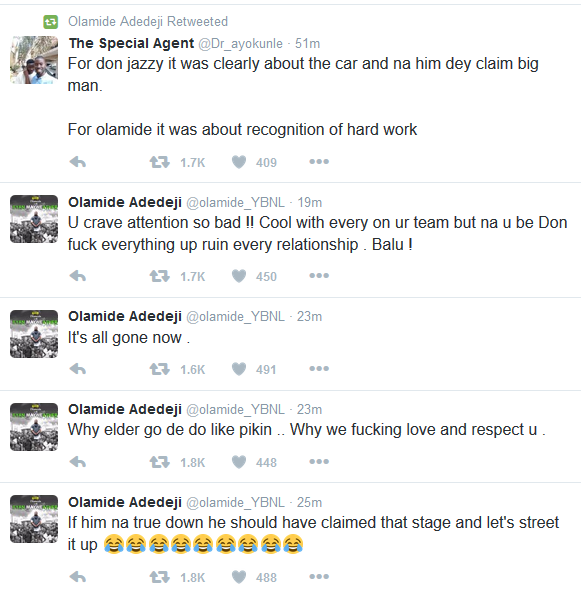Retweet the 'U crave attention' tweet

point(160,276)
